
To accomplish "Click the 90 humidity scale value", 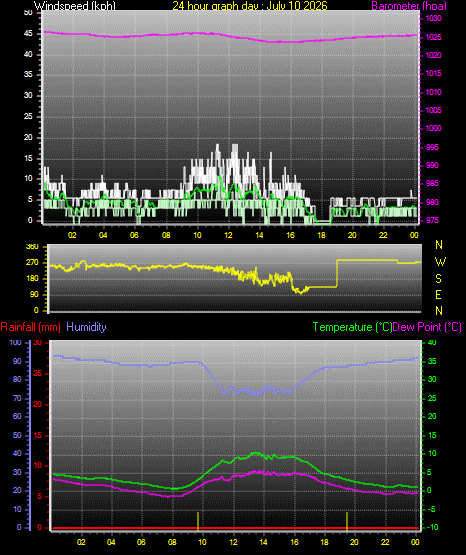I will pos(17,361).
